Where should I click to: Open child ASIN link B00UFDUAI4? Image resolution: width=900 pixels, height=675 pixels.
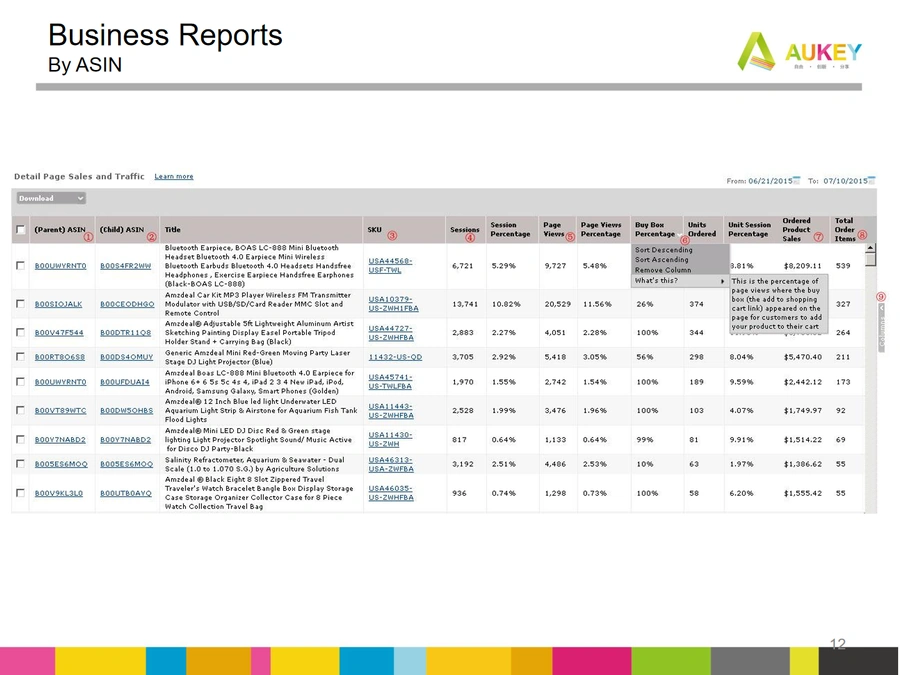point(125,382)
